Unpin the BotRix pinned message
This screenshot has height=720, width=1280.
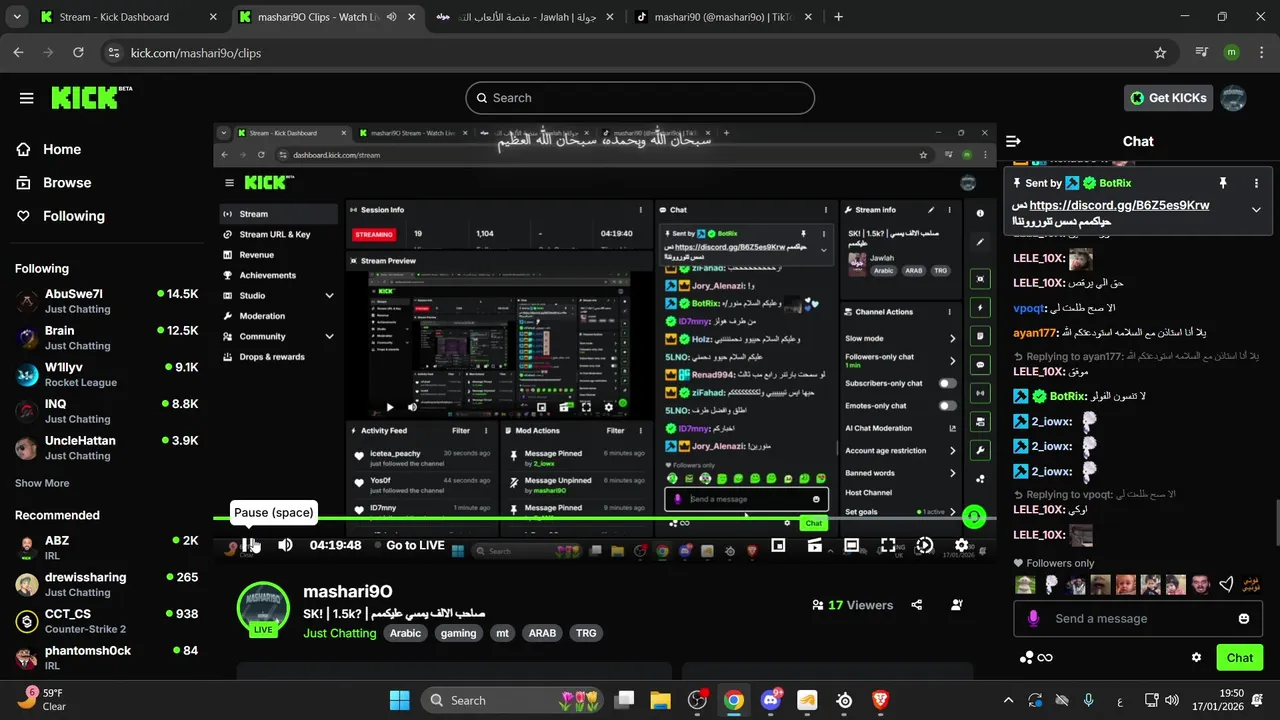1222,183
